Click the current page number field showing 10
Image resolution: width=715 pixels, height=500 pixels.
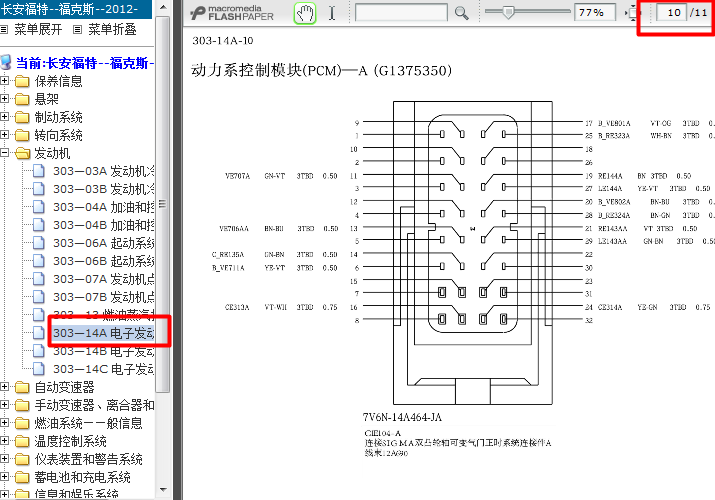(671, 13)
